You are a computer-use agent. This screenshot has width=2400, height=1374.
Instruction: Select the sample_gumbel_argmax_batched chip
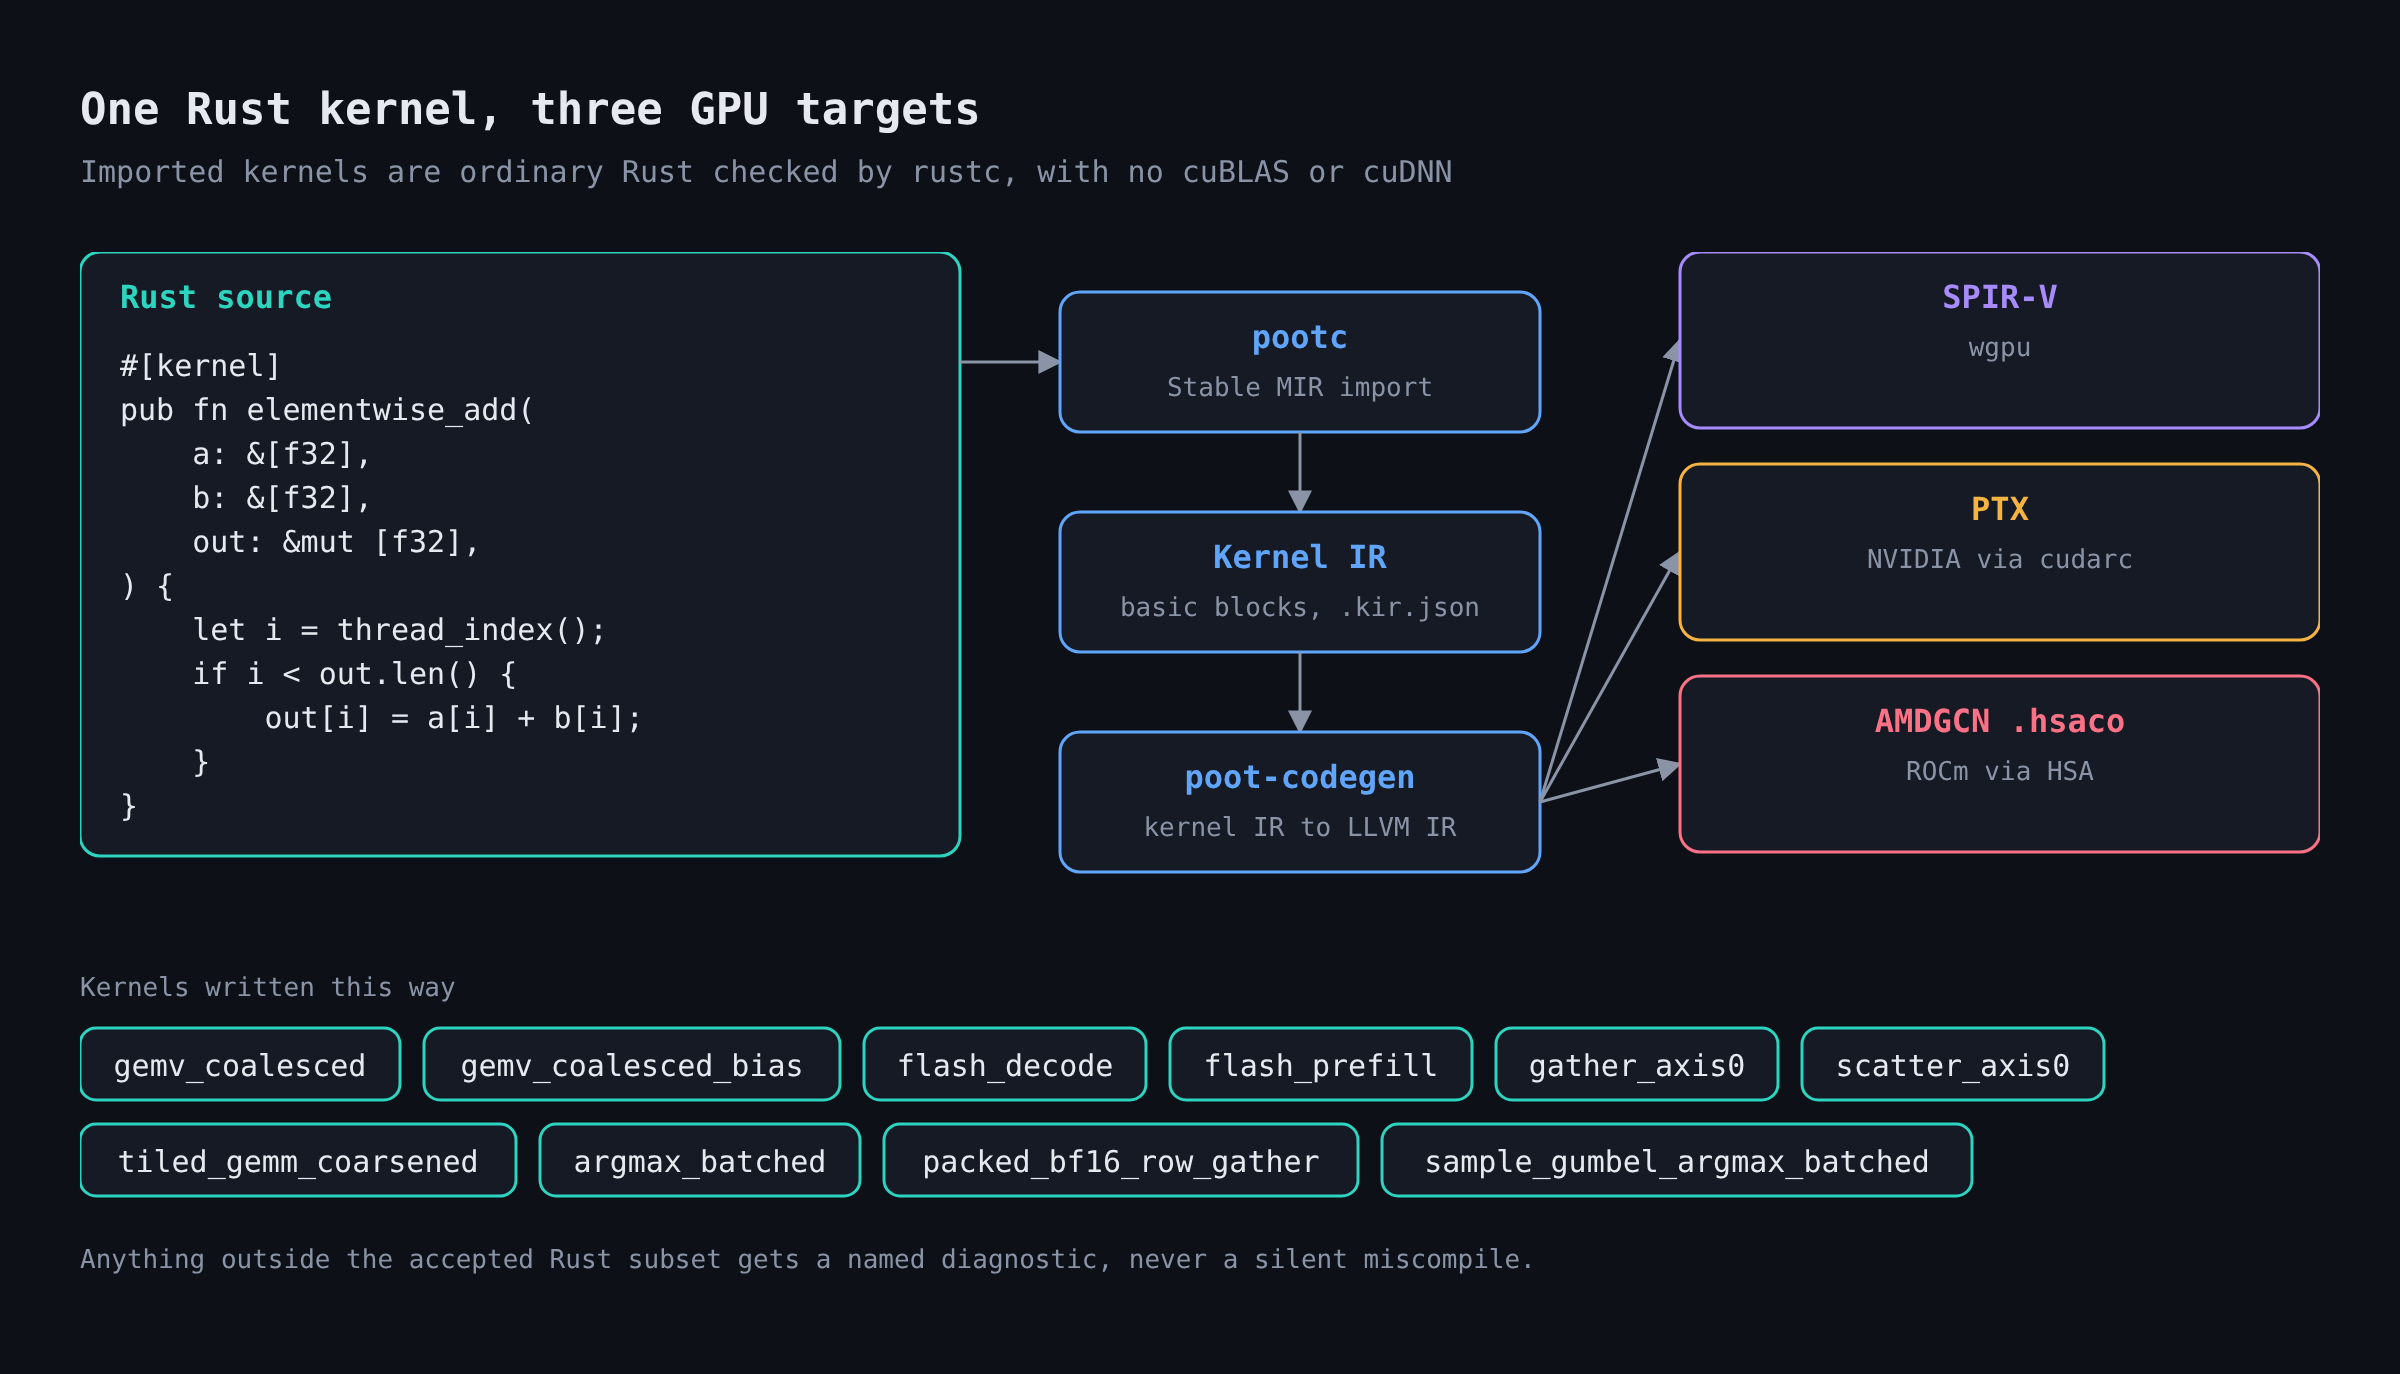(x=1677, y=1160)
